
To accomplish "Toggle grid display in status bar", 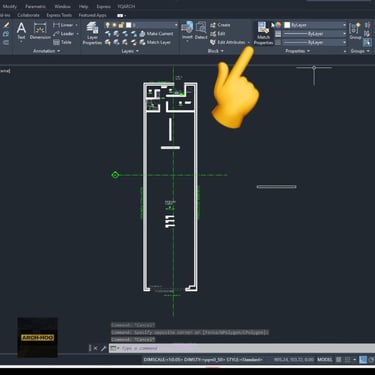I will (x=339, y=360).
